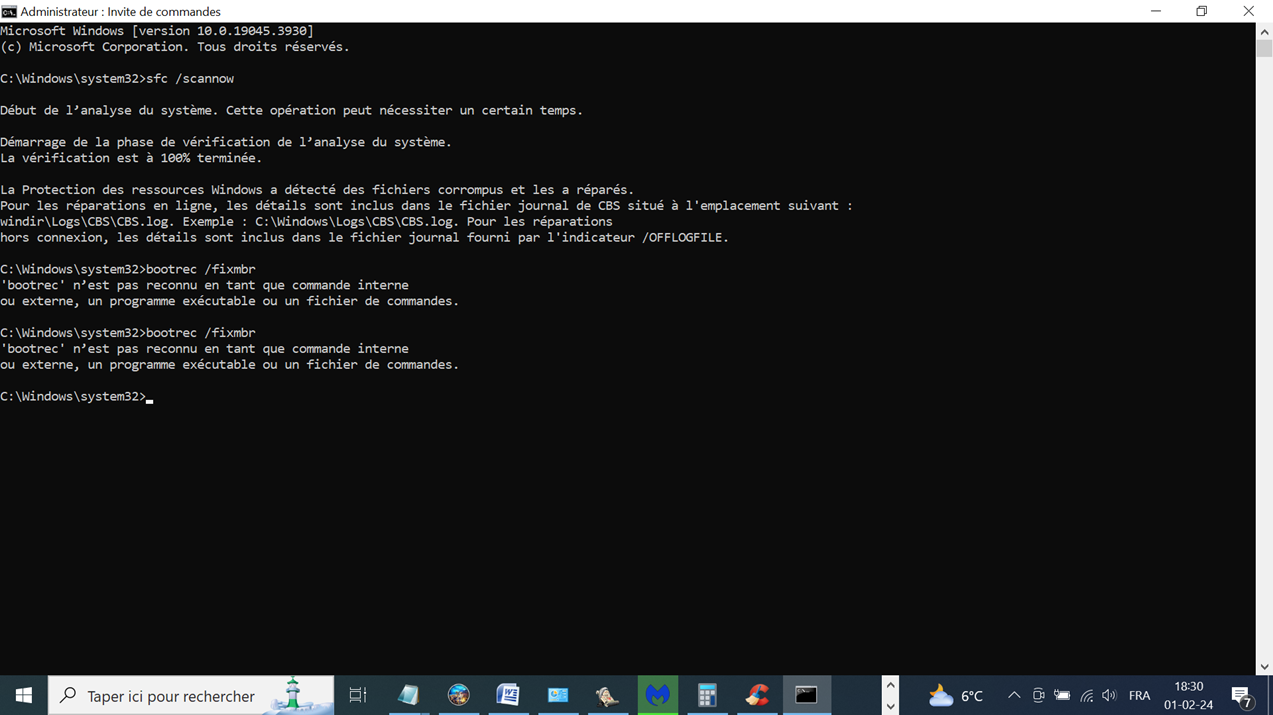Click the 'Microsoft Windows [version 10.0.19045.3930]' line
This screenshot has width=1273, height=715.
pos(157,31)
